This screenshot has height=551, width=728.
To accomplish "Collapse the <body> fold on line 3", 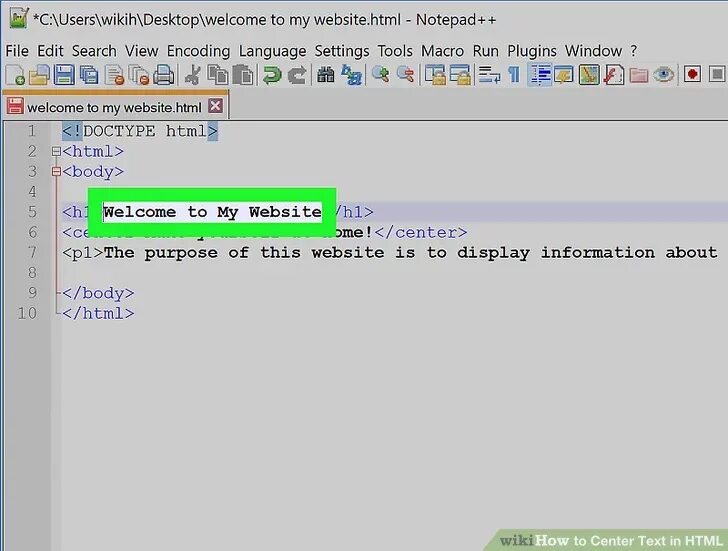I will pos(56,172).
